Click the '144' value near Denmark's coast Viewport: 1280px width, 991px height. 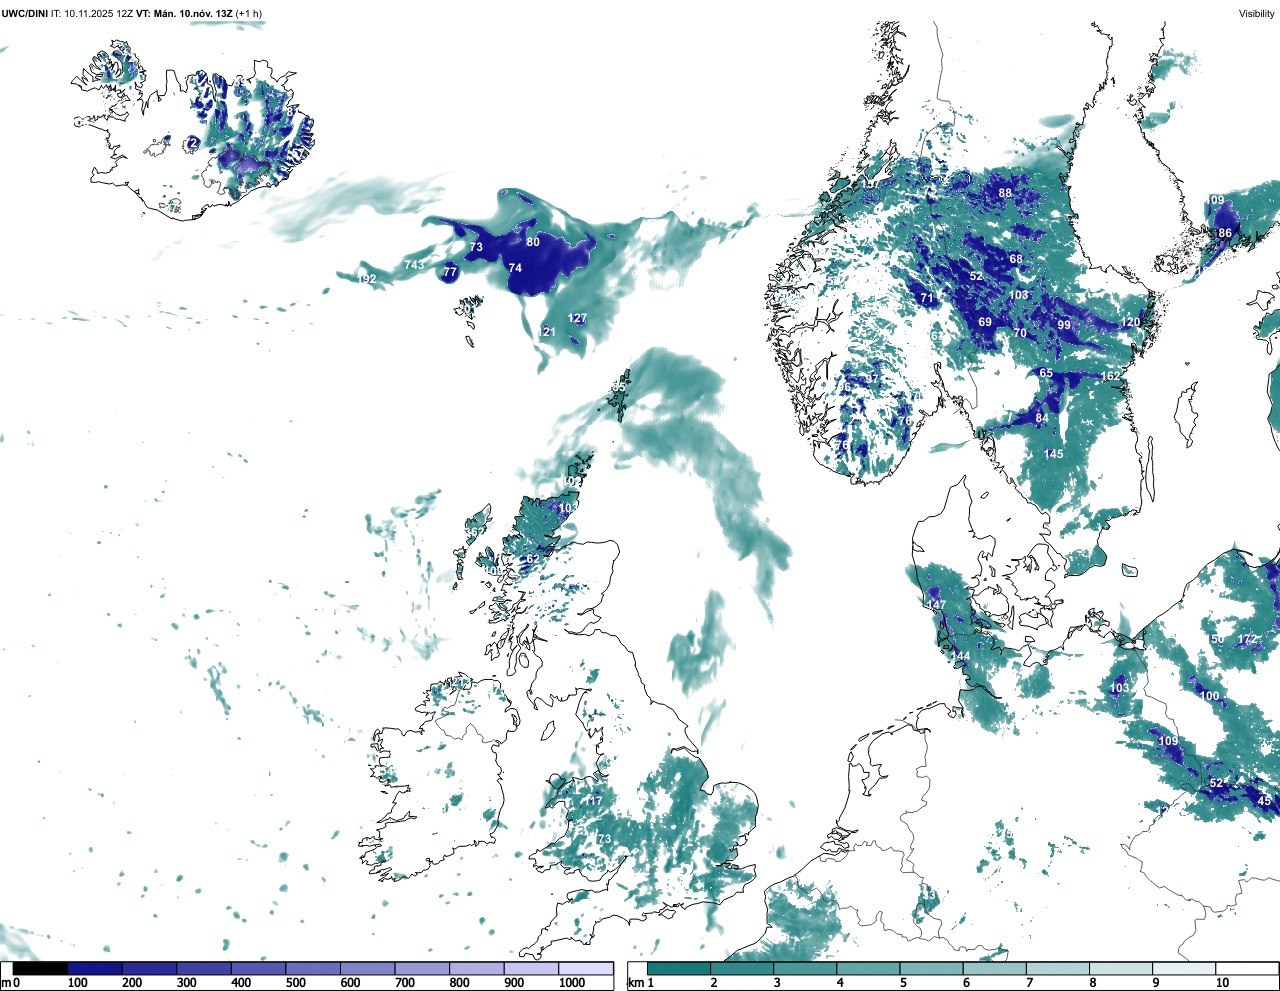961,656
